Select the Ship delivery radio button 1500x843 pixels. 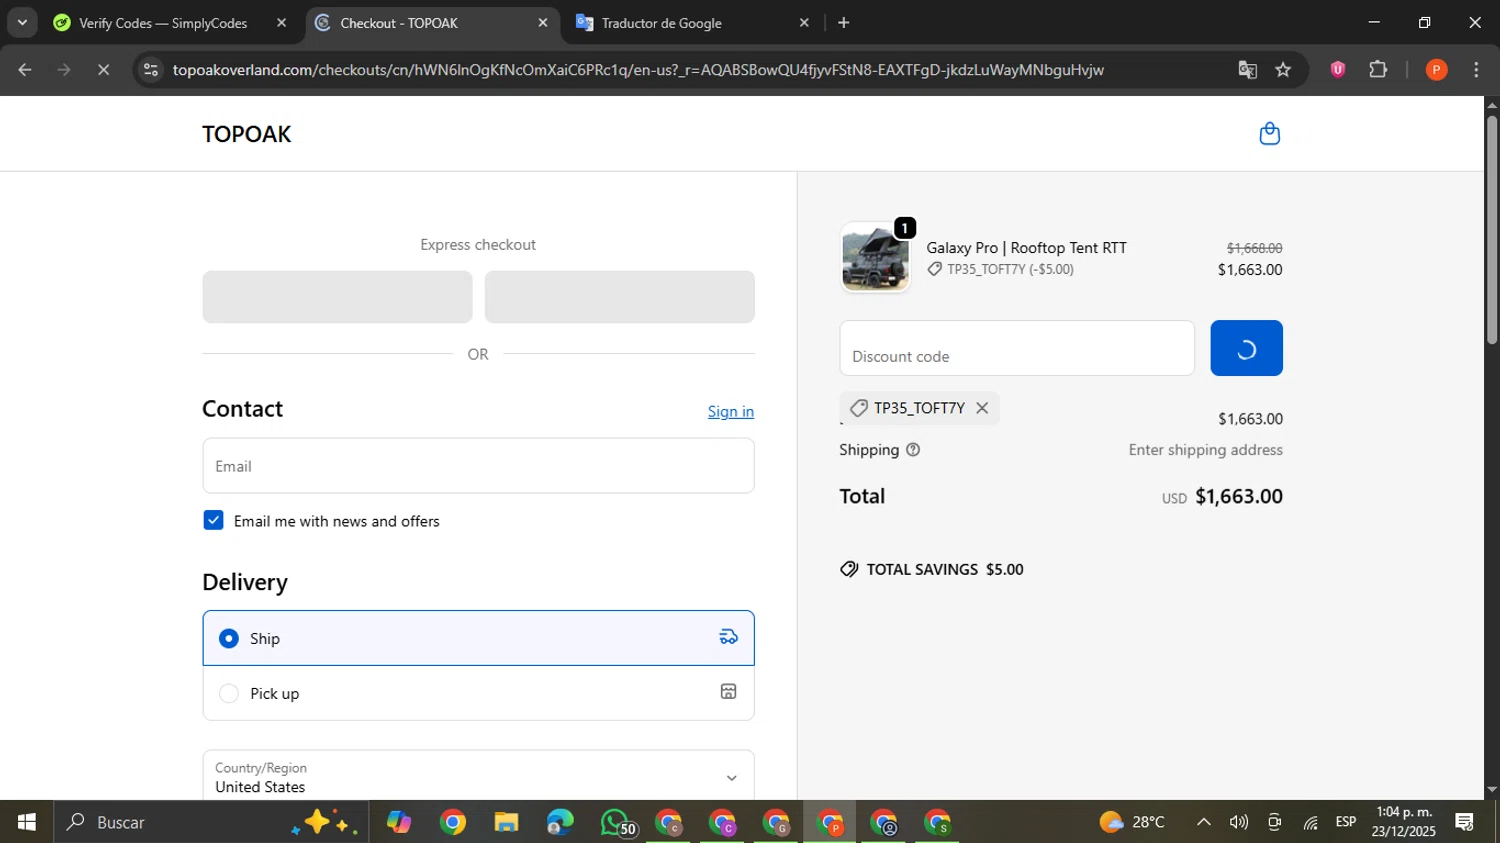pos(229,638)
